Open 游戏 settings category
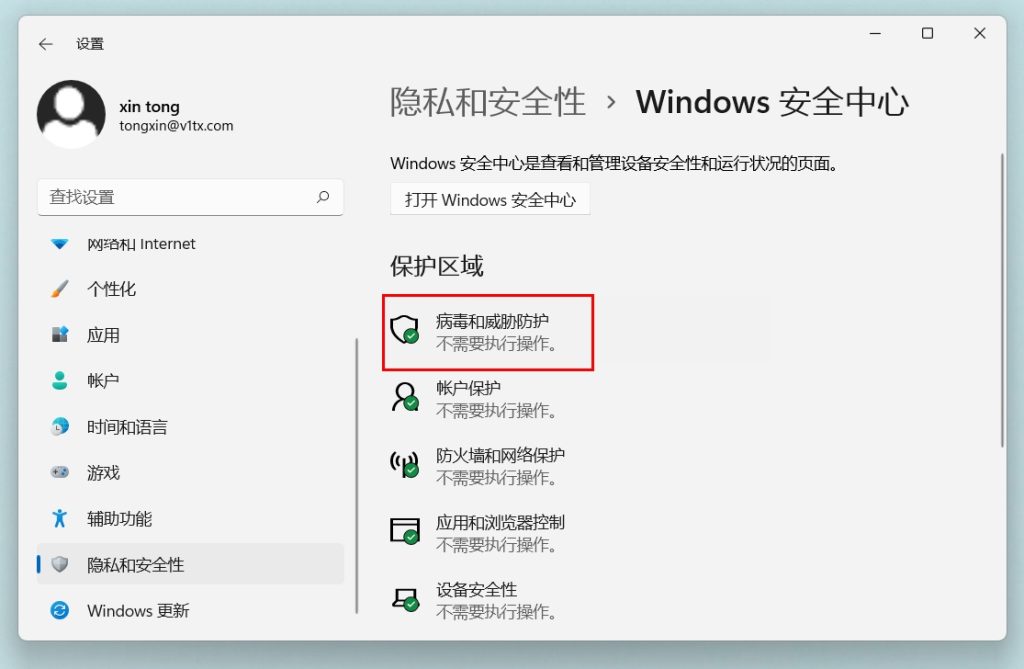 pyautogui.click(x=190, y=472)
